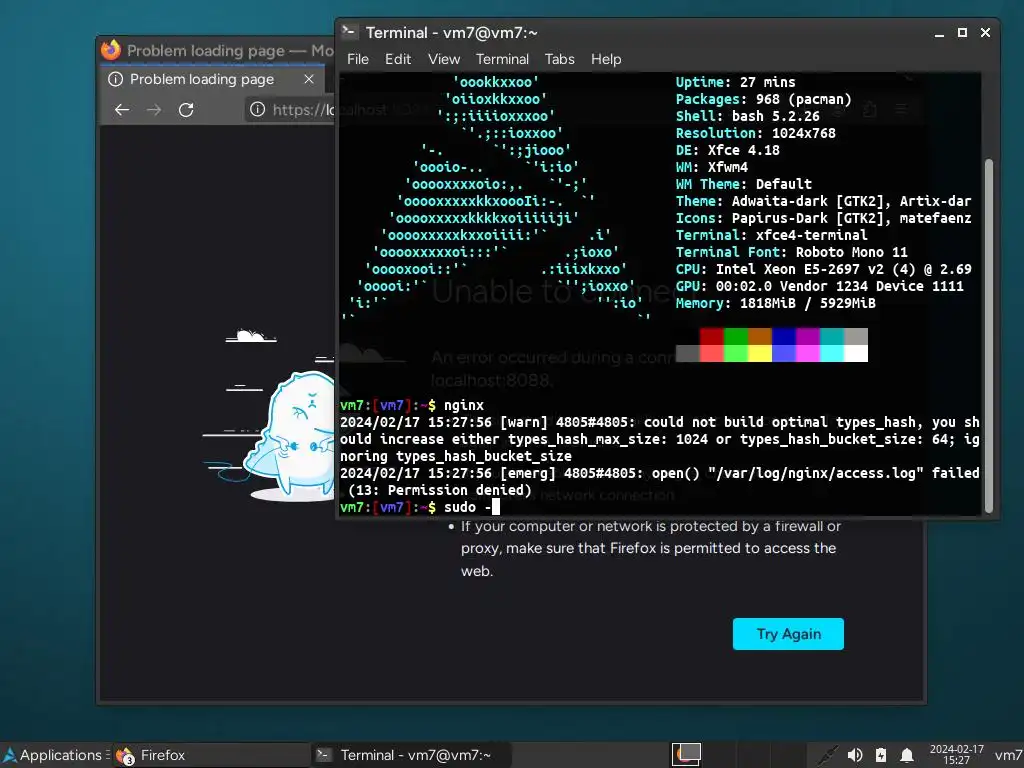This screenshot has height=768, width=1024.
Task: Open the View menu in Terminal
Action: 444,59
